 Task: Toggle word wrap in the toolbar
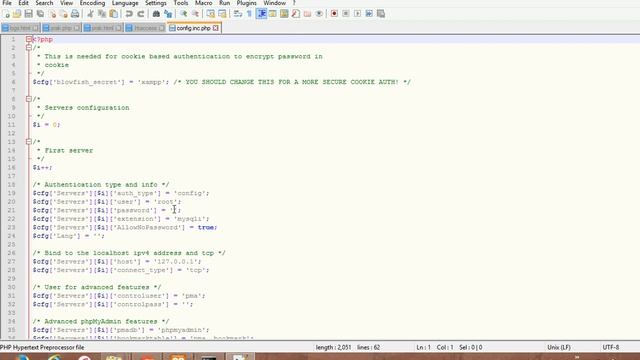pos(238,14)
